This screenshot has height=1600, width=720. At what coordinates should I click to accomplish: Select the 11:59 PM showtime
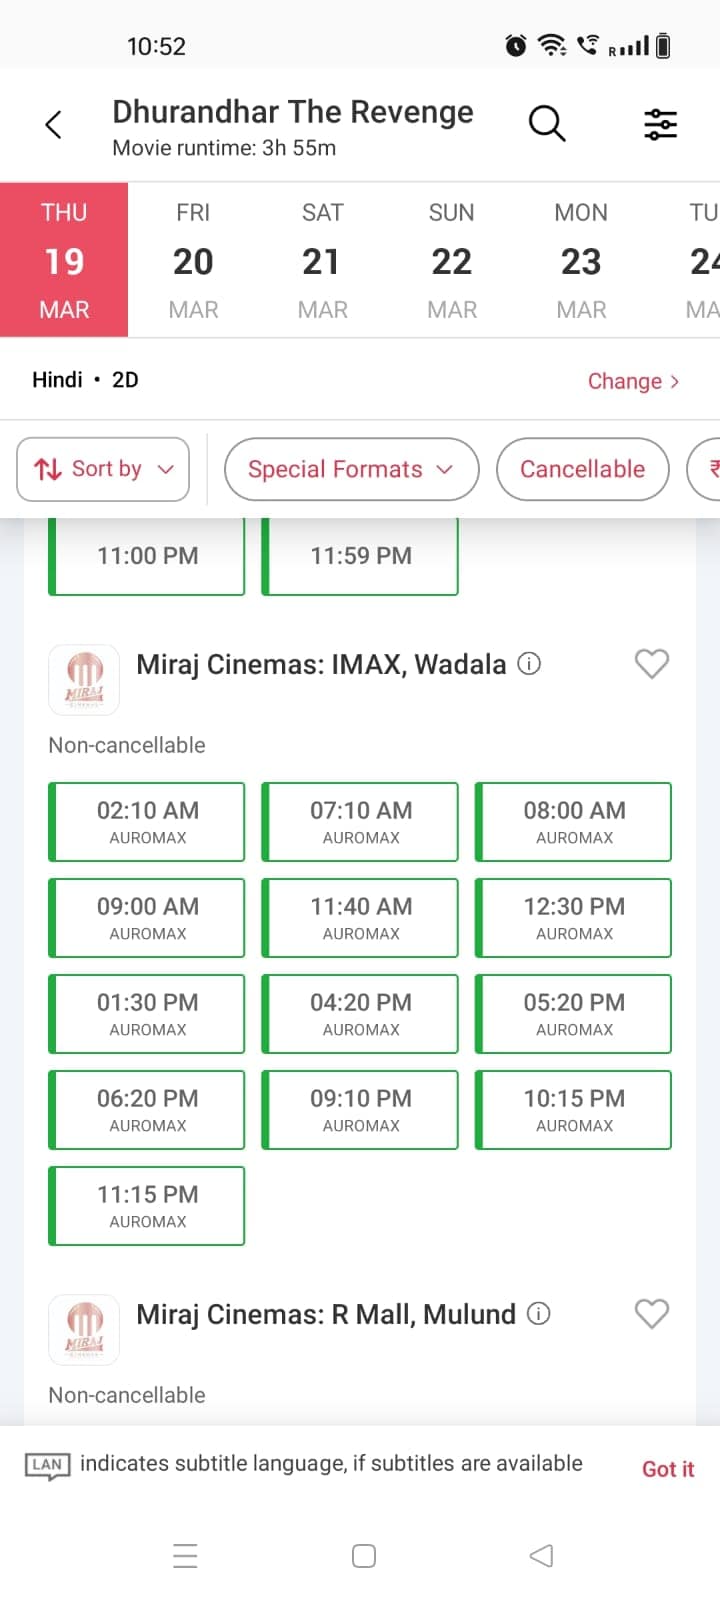tap(360, 556)
